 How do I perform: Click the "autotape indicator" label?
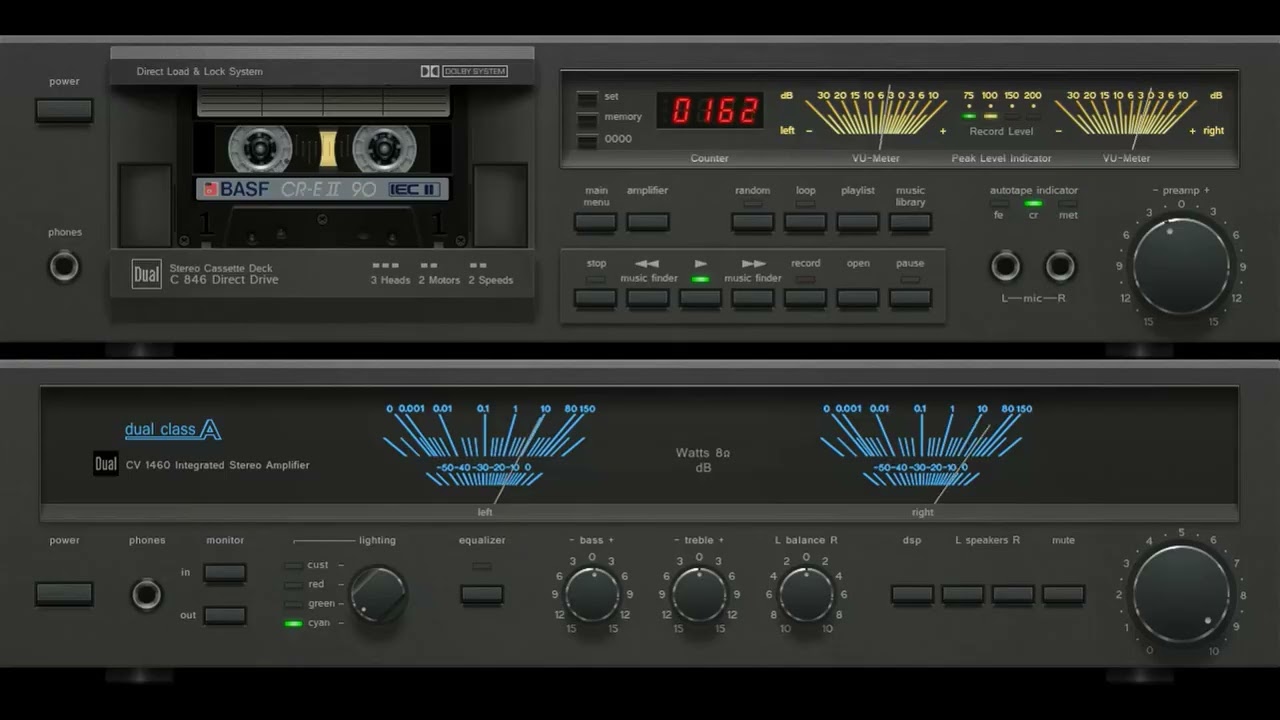coord(1034,190)
